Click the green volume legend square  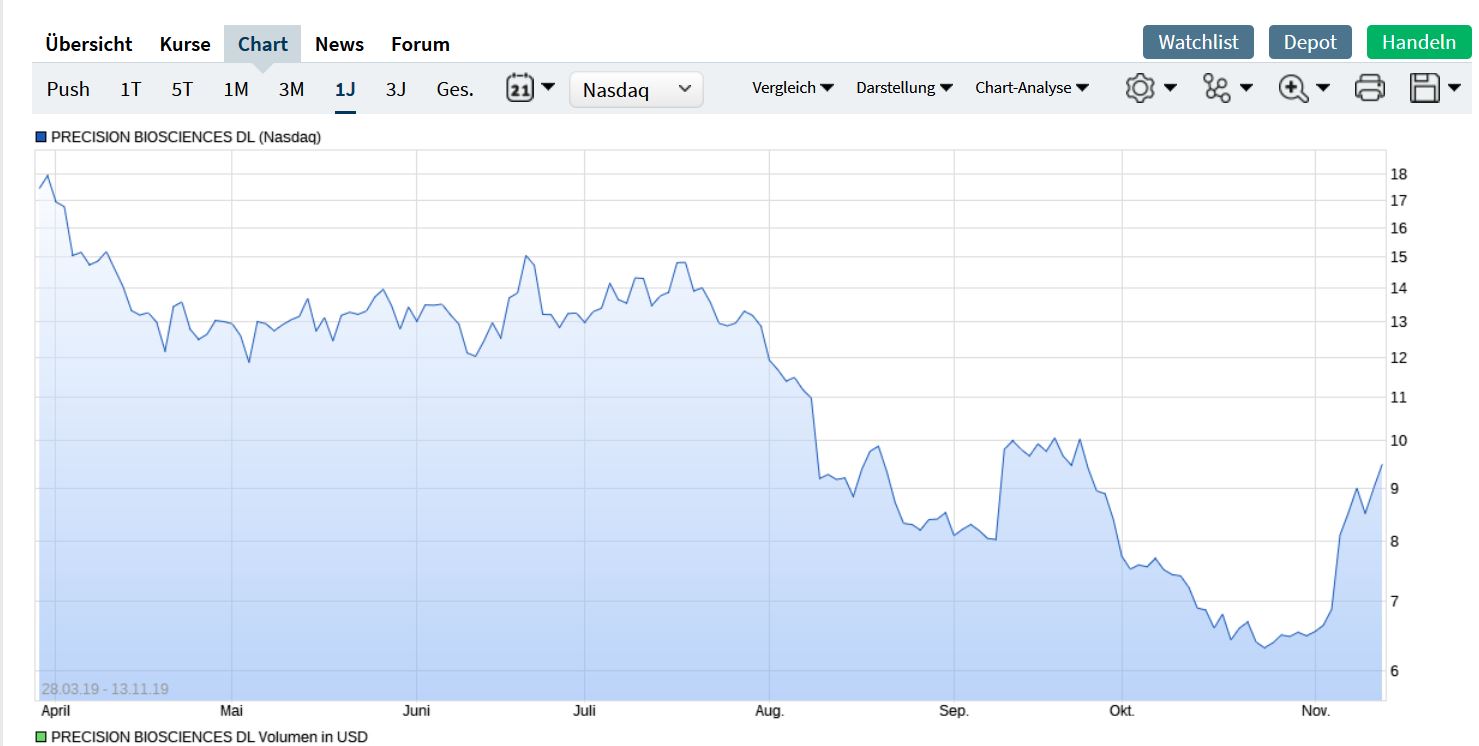coord(41,737)
